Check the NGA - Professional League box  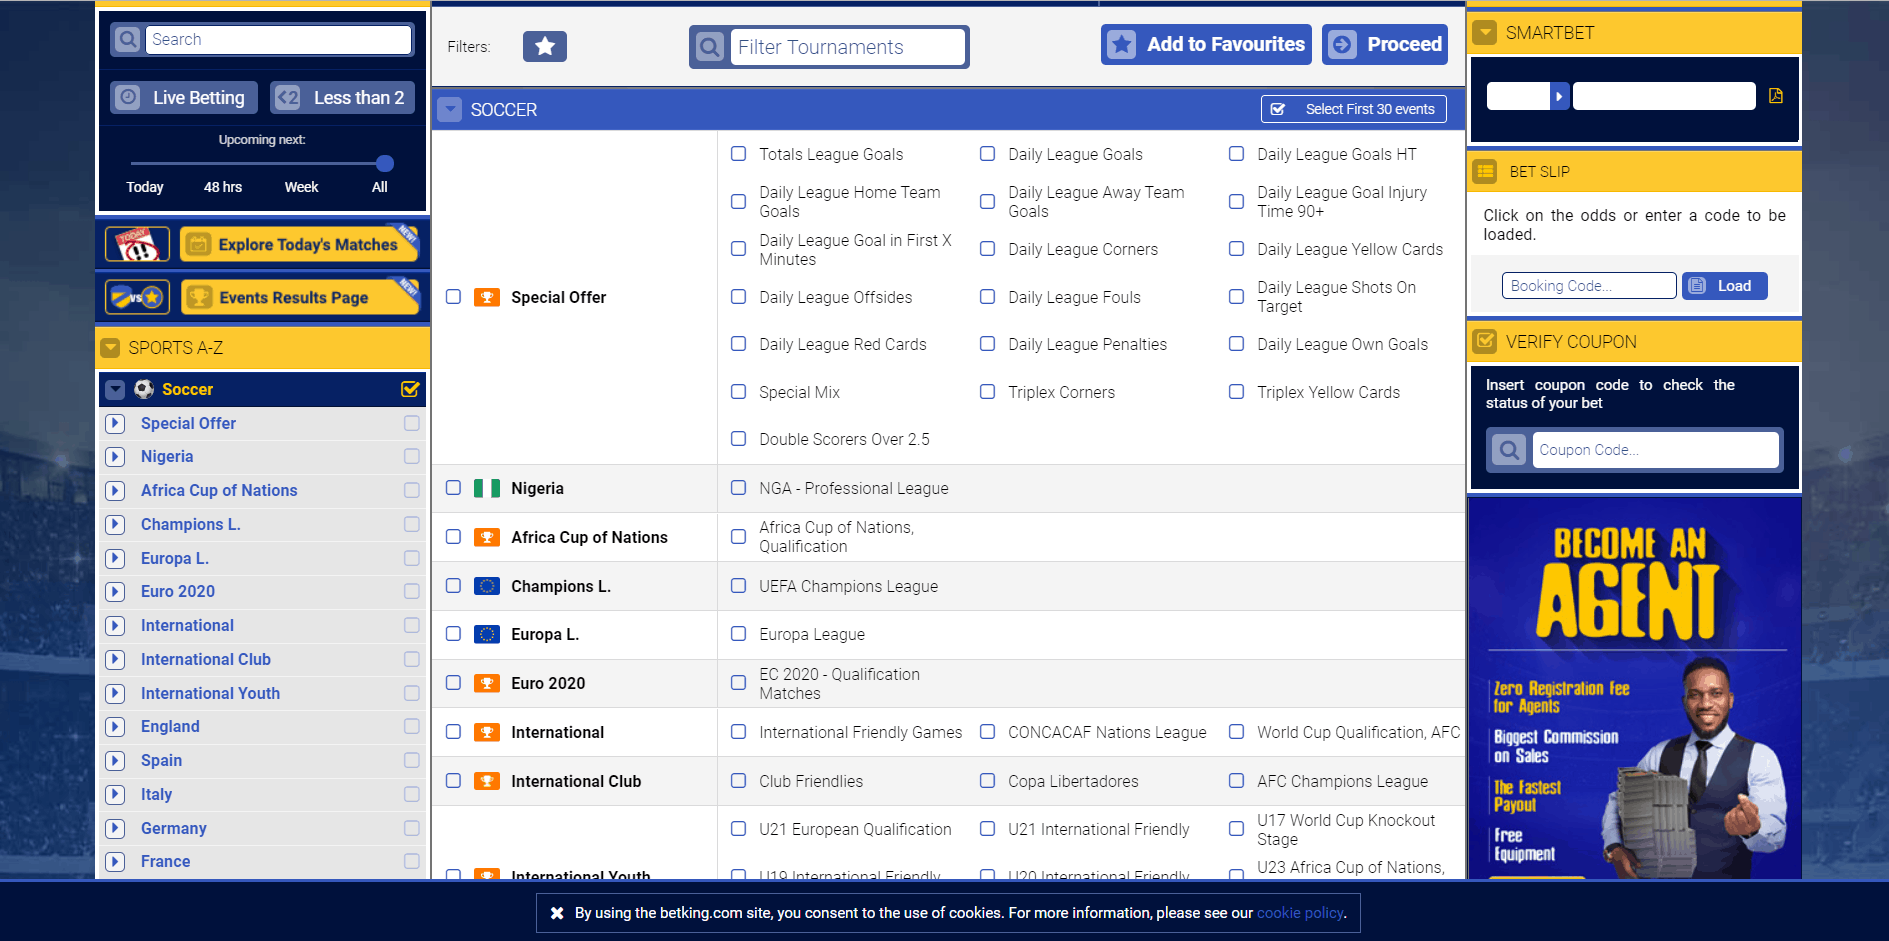point(739,488)
